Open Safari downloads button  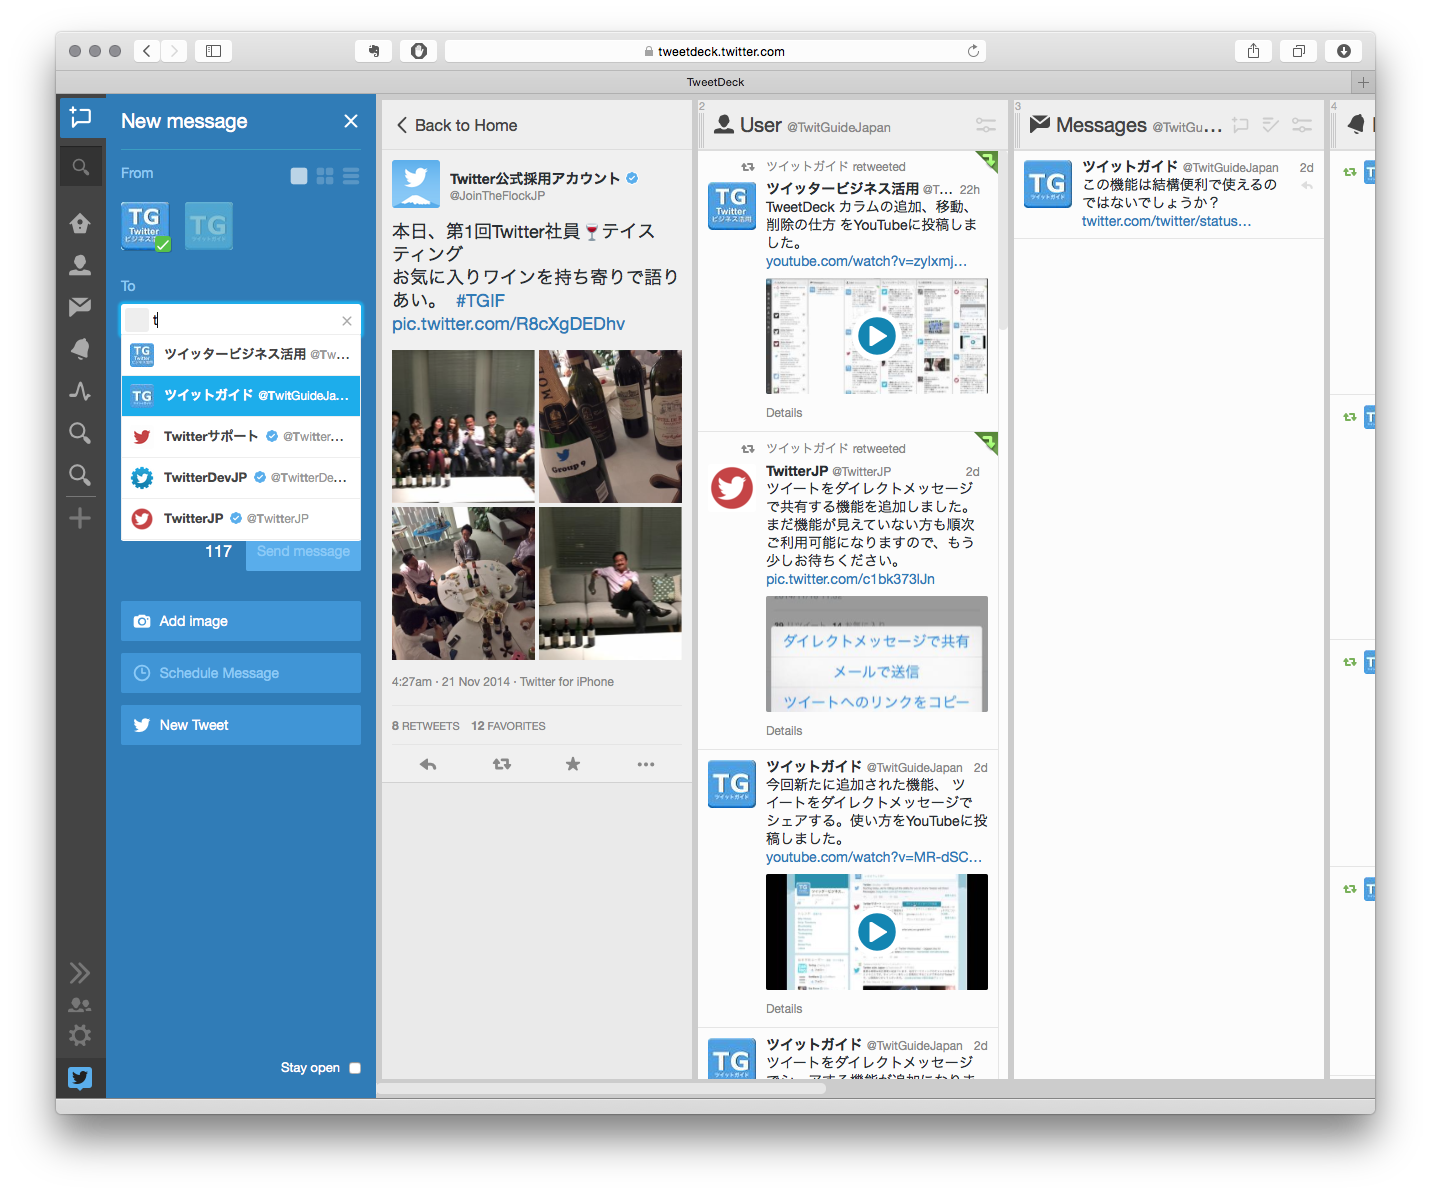point(1343,51)
